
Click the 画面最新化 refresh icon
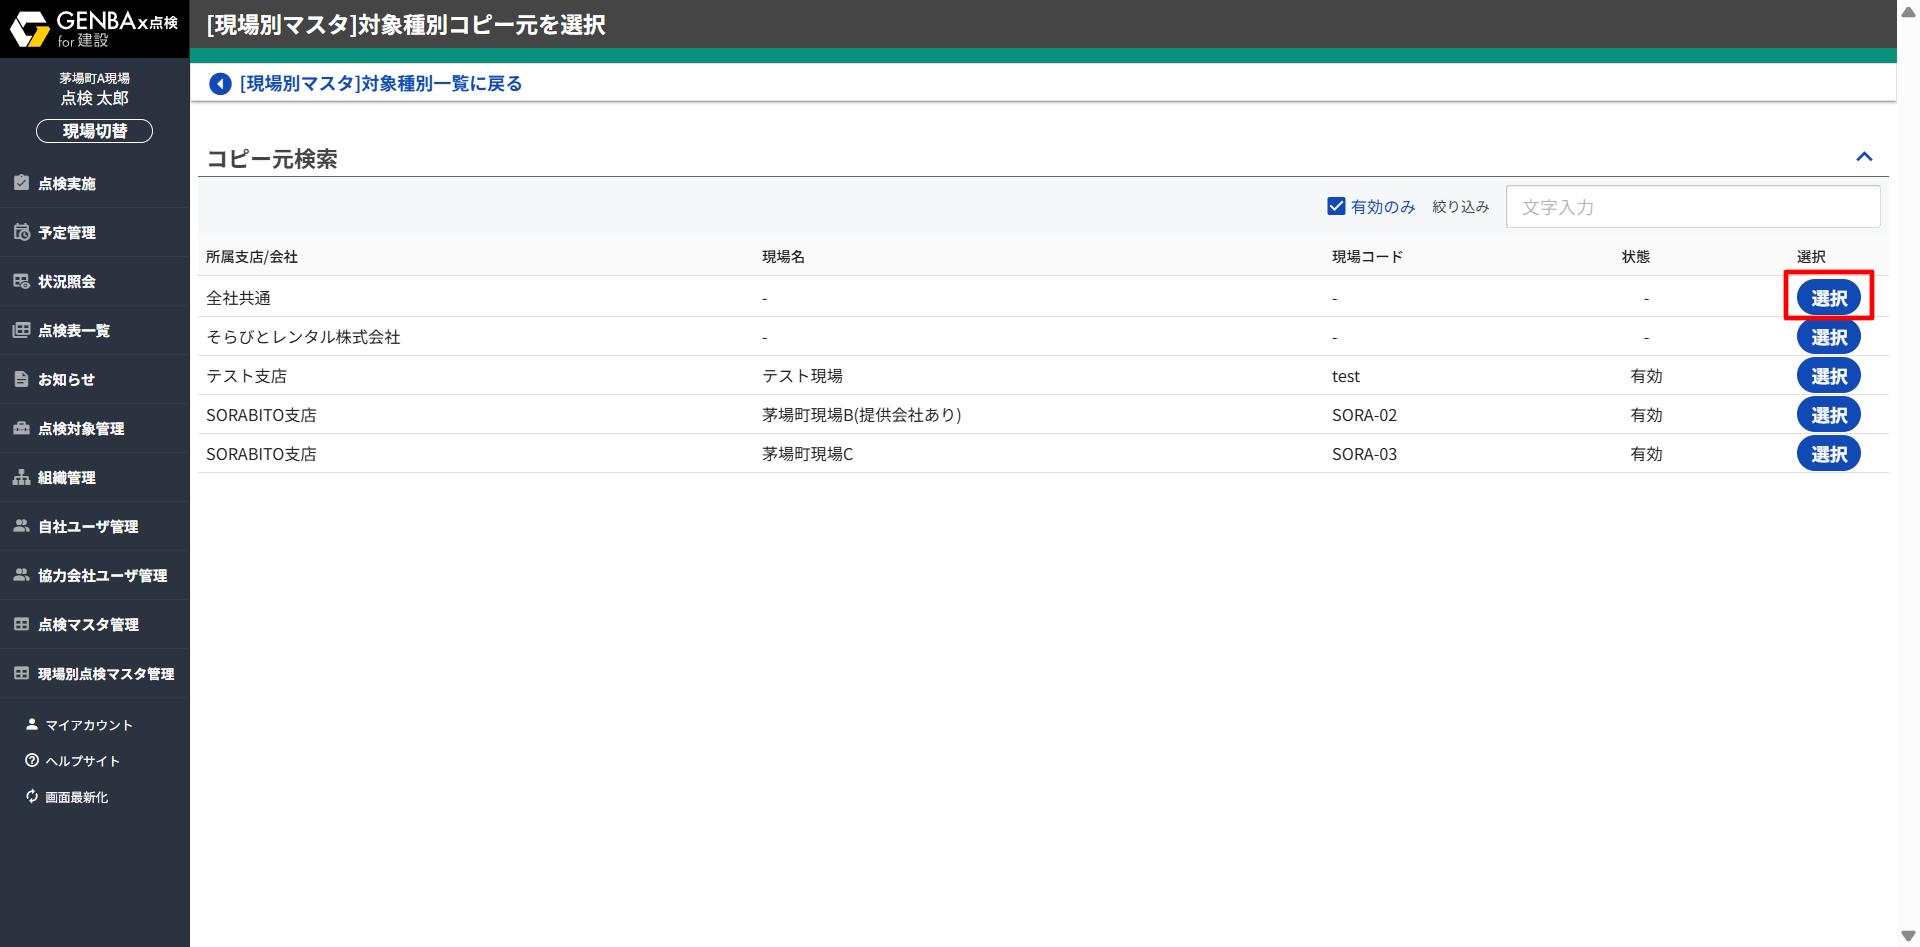coord(32,797)
